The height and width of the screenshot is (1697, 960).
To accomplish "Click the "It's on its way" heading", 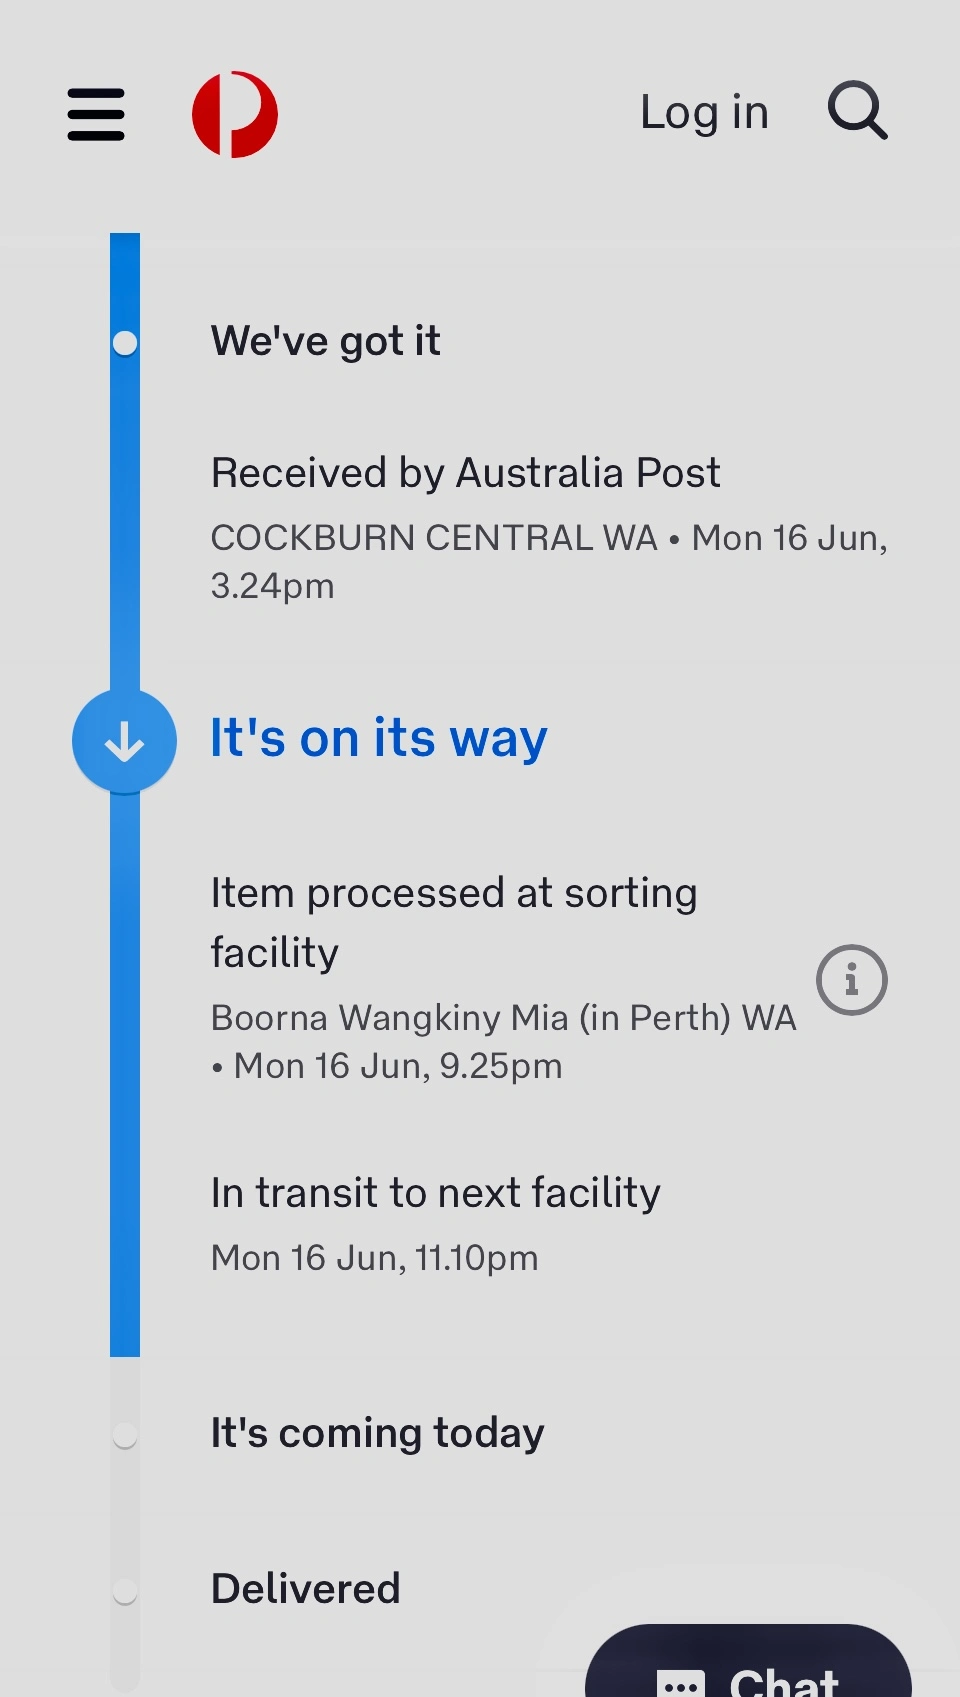I will (378, 739).
